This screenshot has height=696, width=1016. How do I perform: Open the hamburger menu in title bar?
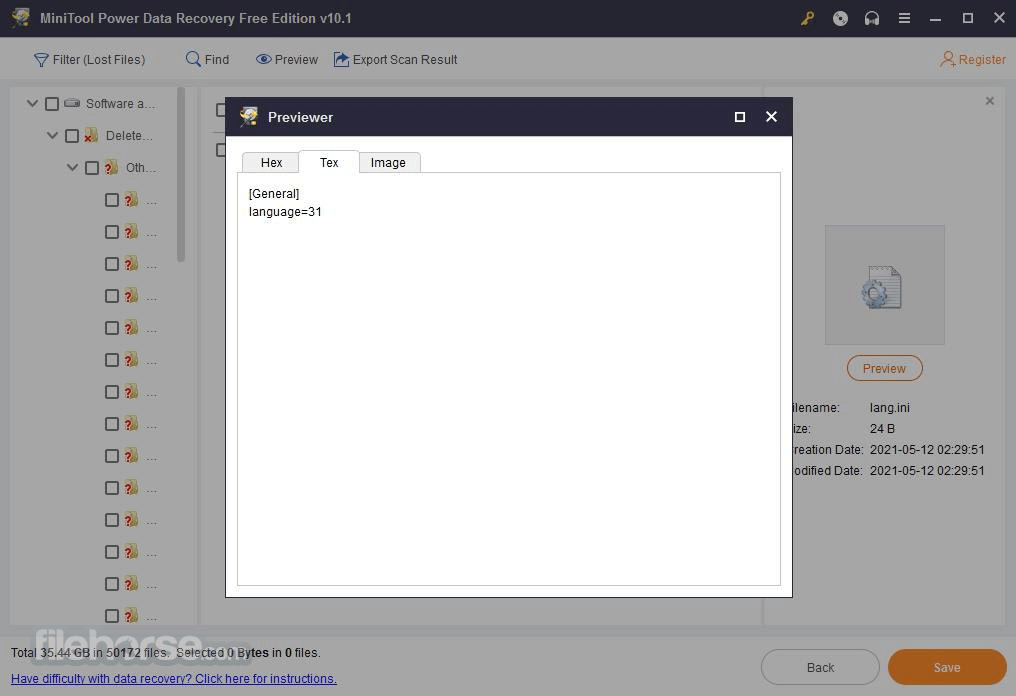904,18
